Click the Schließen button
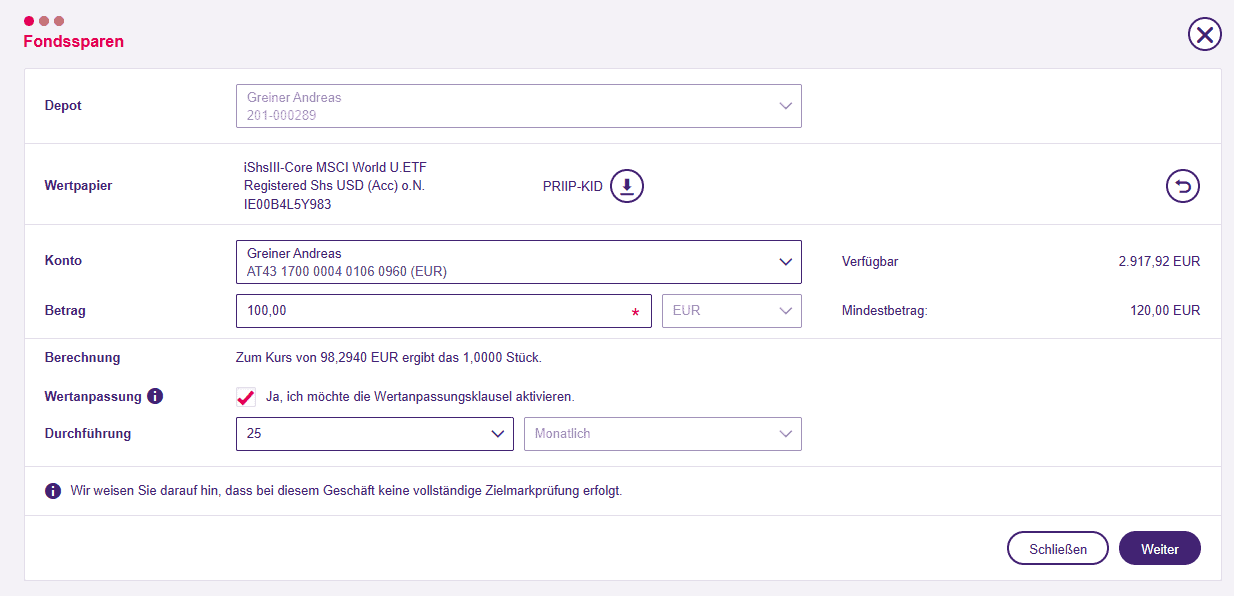 click(x=1058, y=549)
